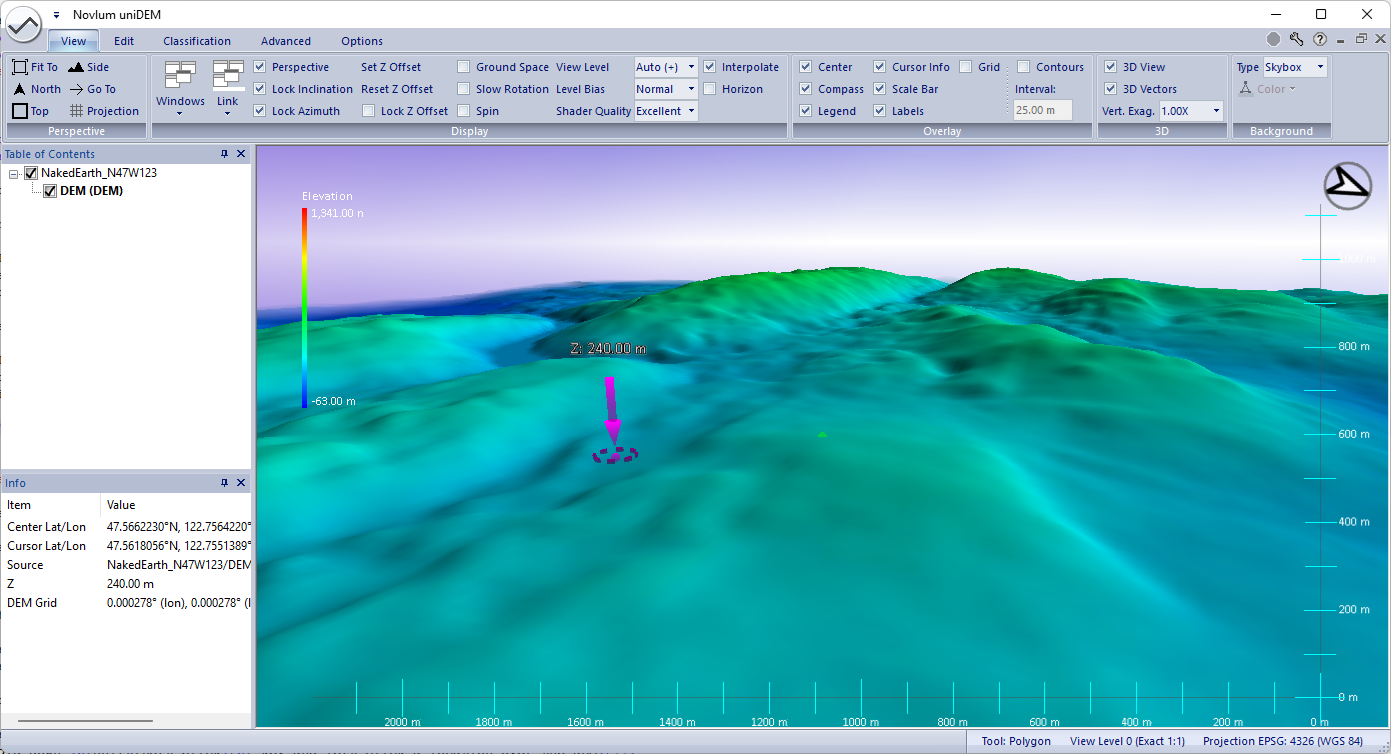This screenshot has height=754, width=1391.
Task: Toggle DEM (DEM) layer visibility checkbox
Action: click(50, 191)
